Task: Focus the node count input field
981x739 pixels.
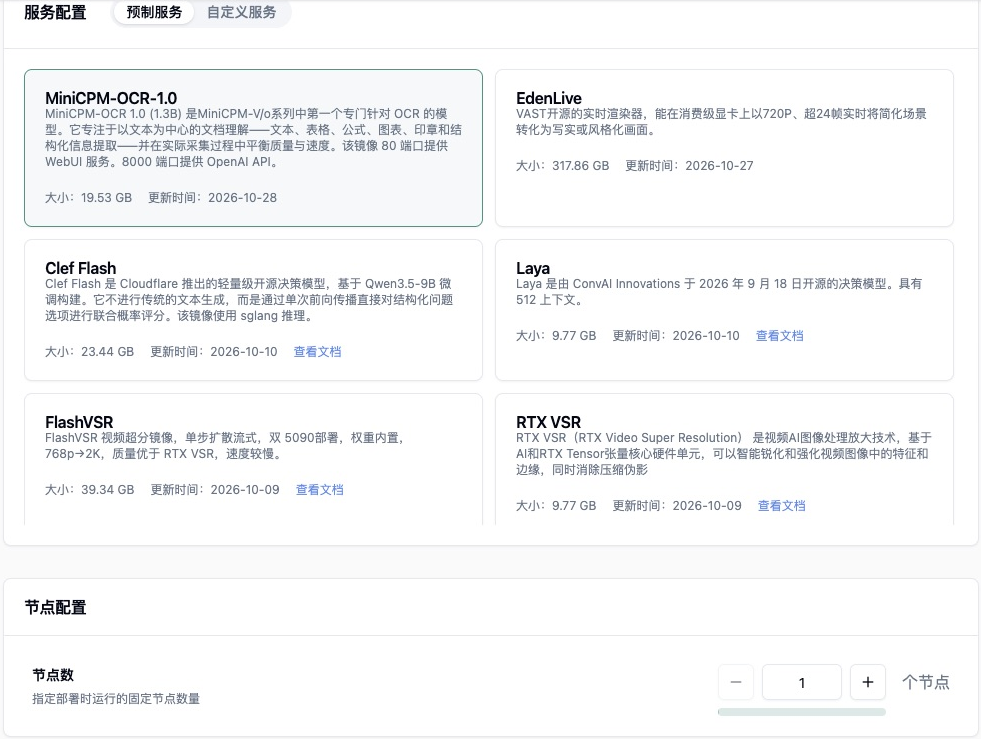Action: coord(801,682)
